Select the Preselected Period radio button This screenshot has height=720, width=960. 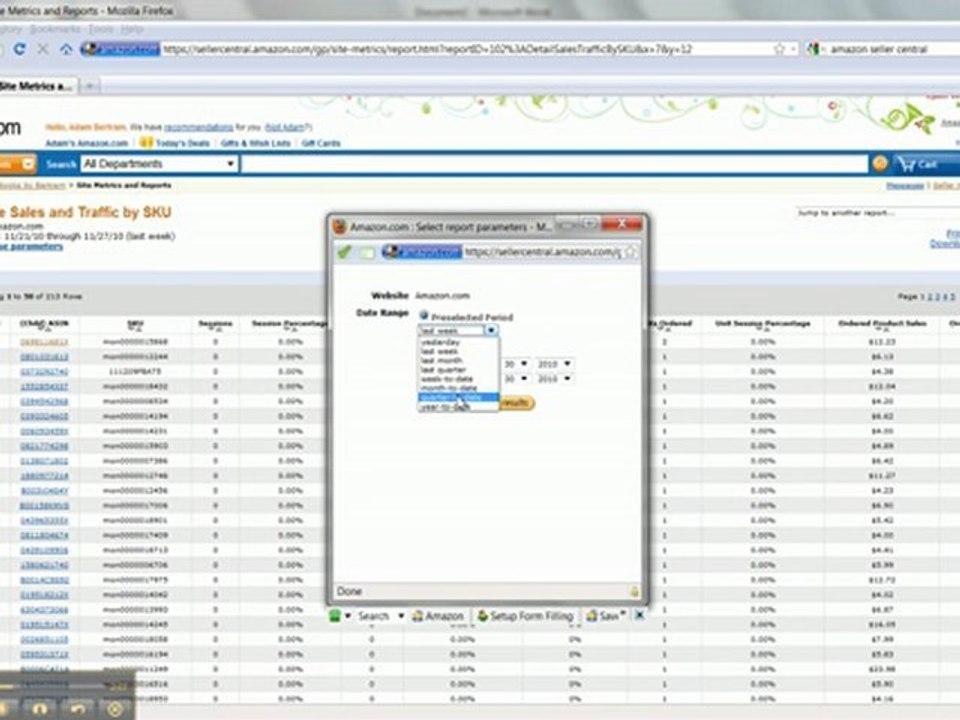(424, 316)
